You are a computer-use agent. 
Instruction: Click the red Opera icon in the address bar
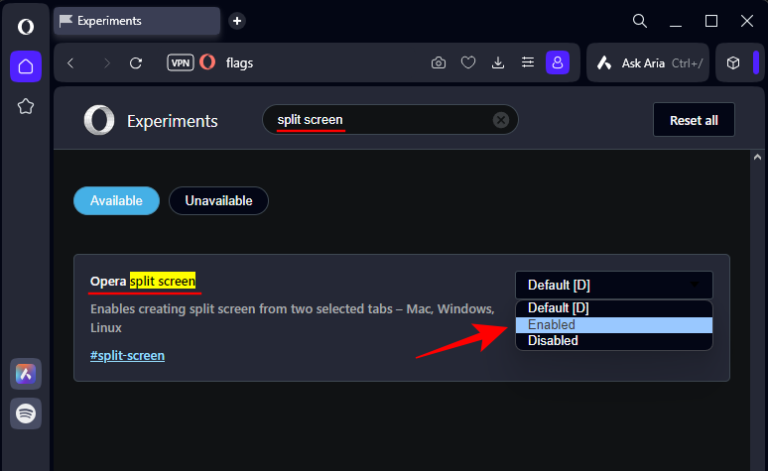[207, 62]
